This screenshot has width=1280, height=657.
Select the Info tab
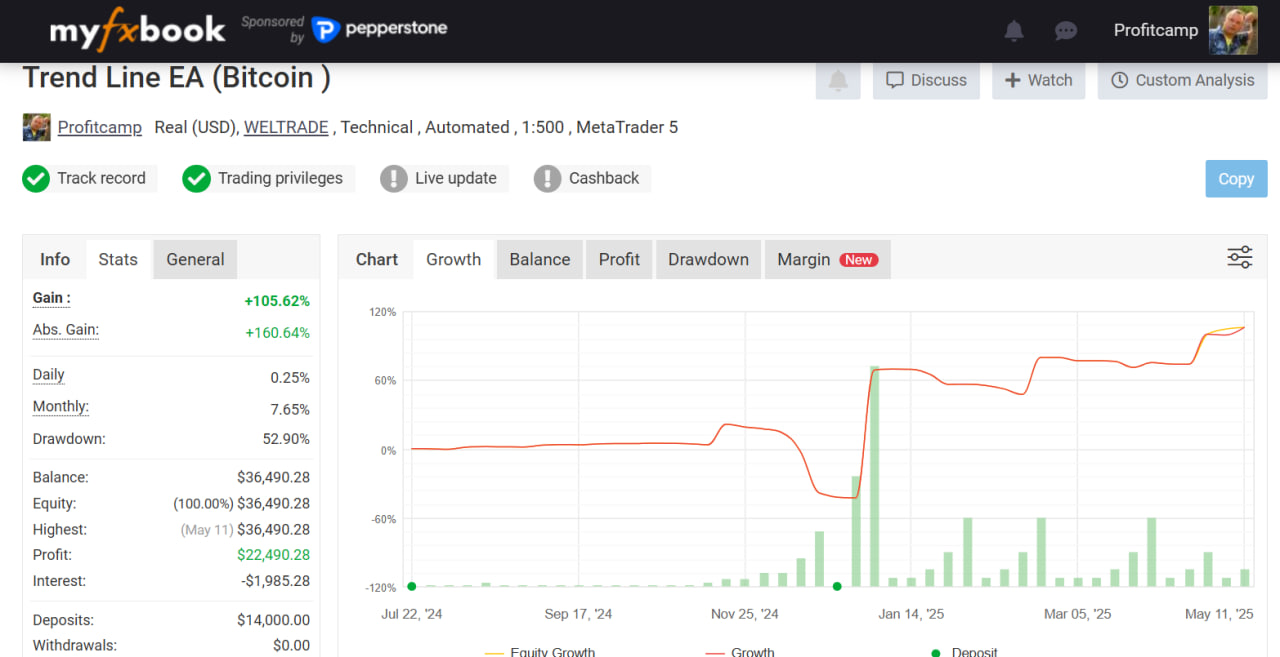pyautogui.click(x=55, y=259)
